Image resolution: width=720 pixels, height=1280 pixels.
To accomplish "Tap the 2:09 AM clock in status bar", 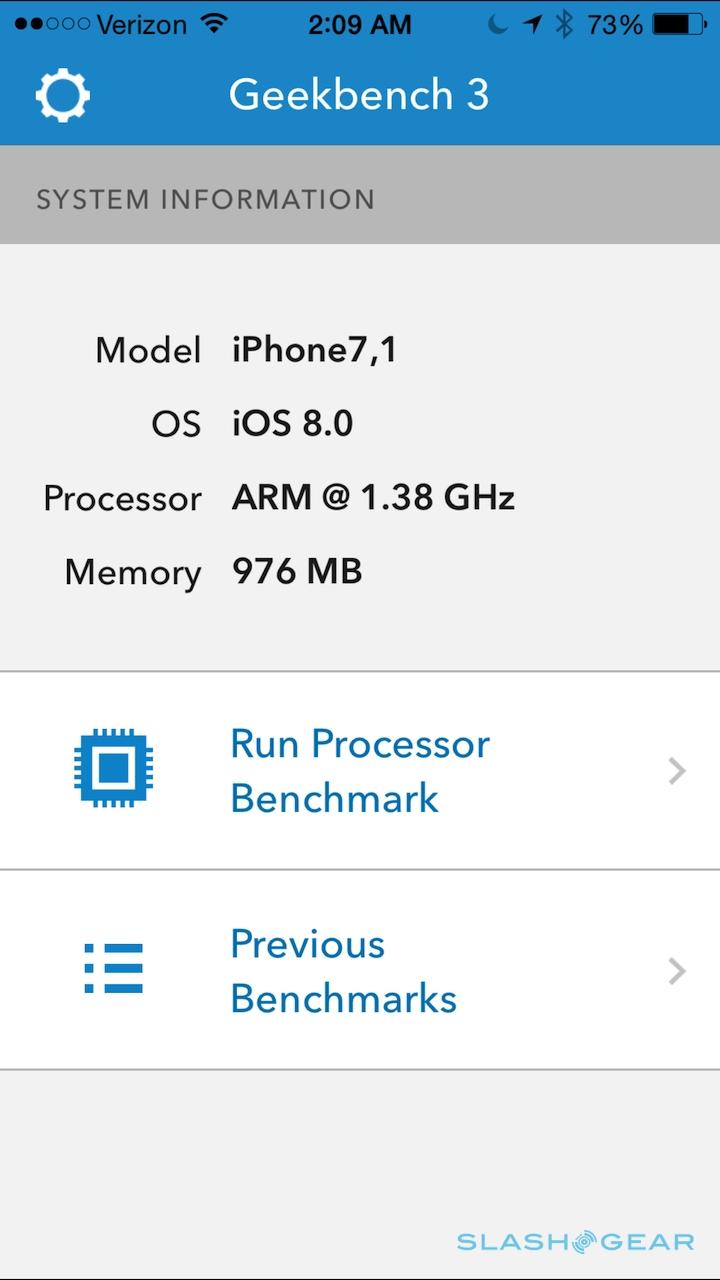I will tap(359, 25).
